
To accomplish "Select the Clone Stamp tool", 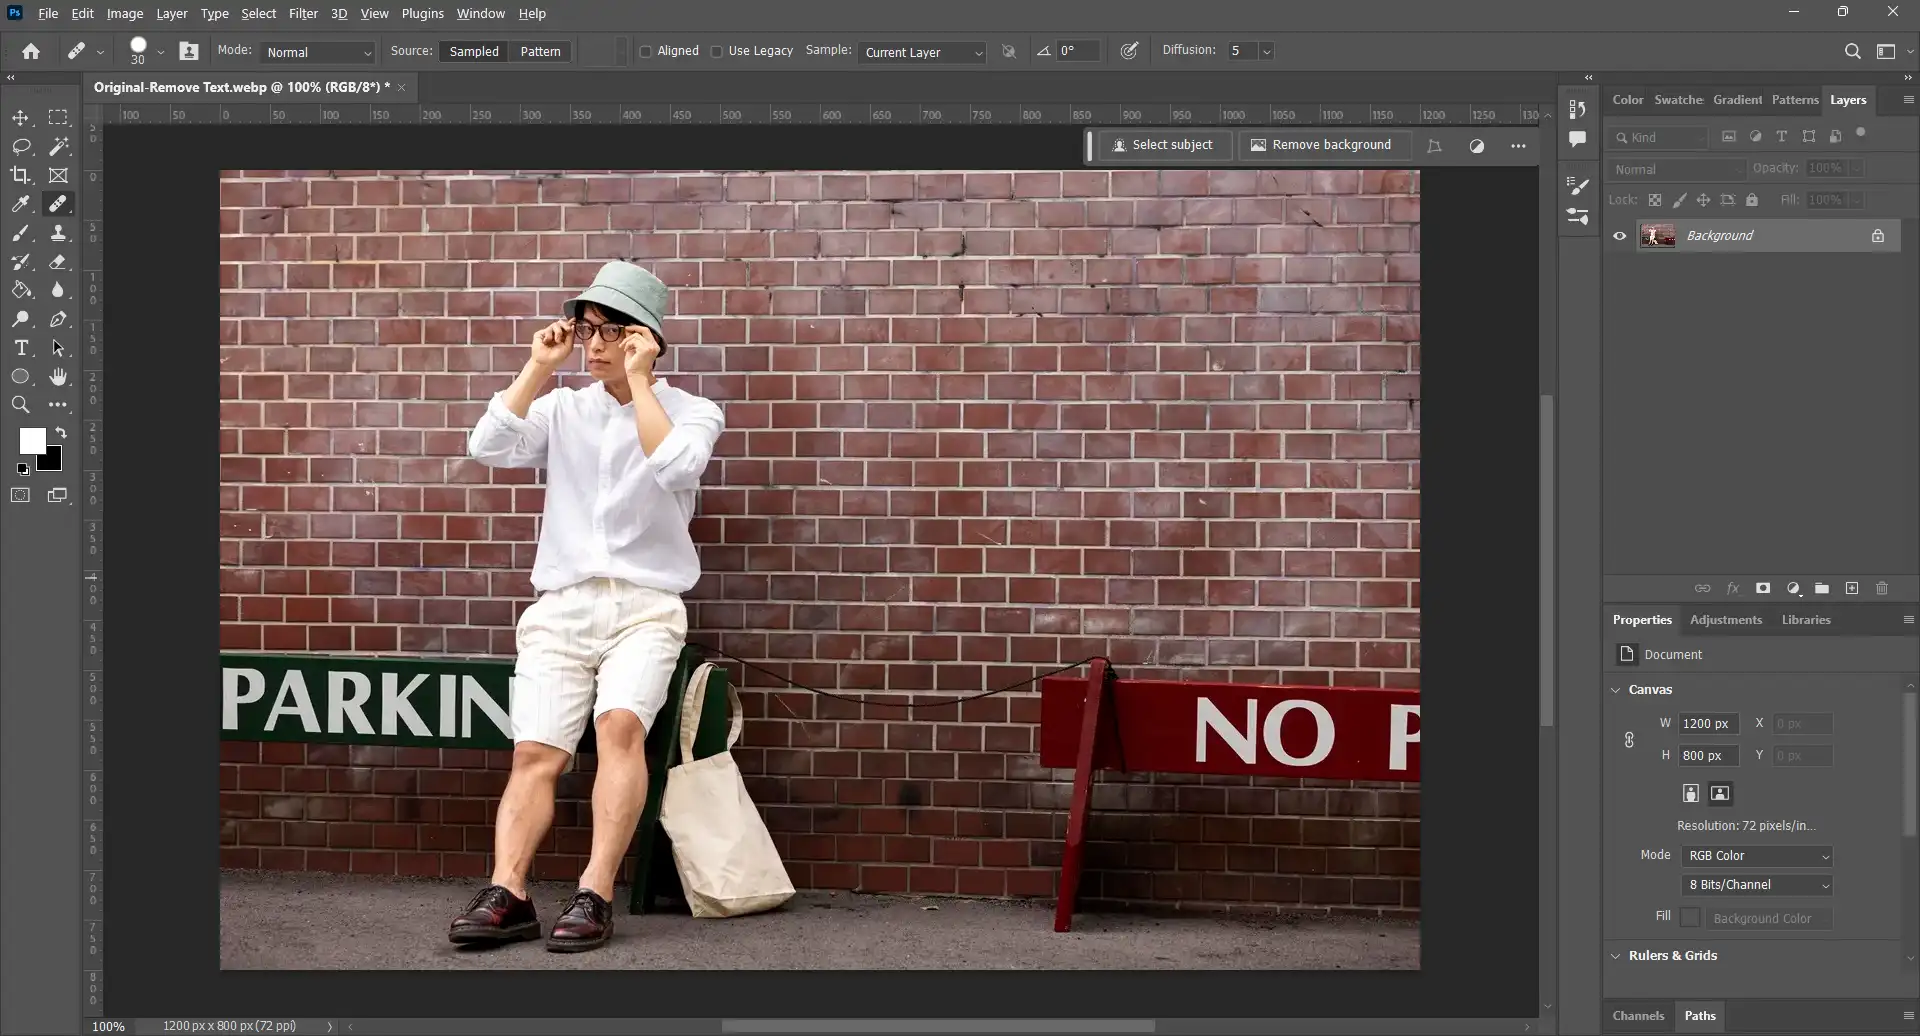I will [x=58, y=233].
